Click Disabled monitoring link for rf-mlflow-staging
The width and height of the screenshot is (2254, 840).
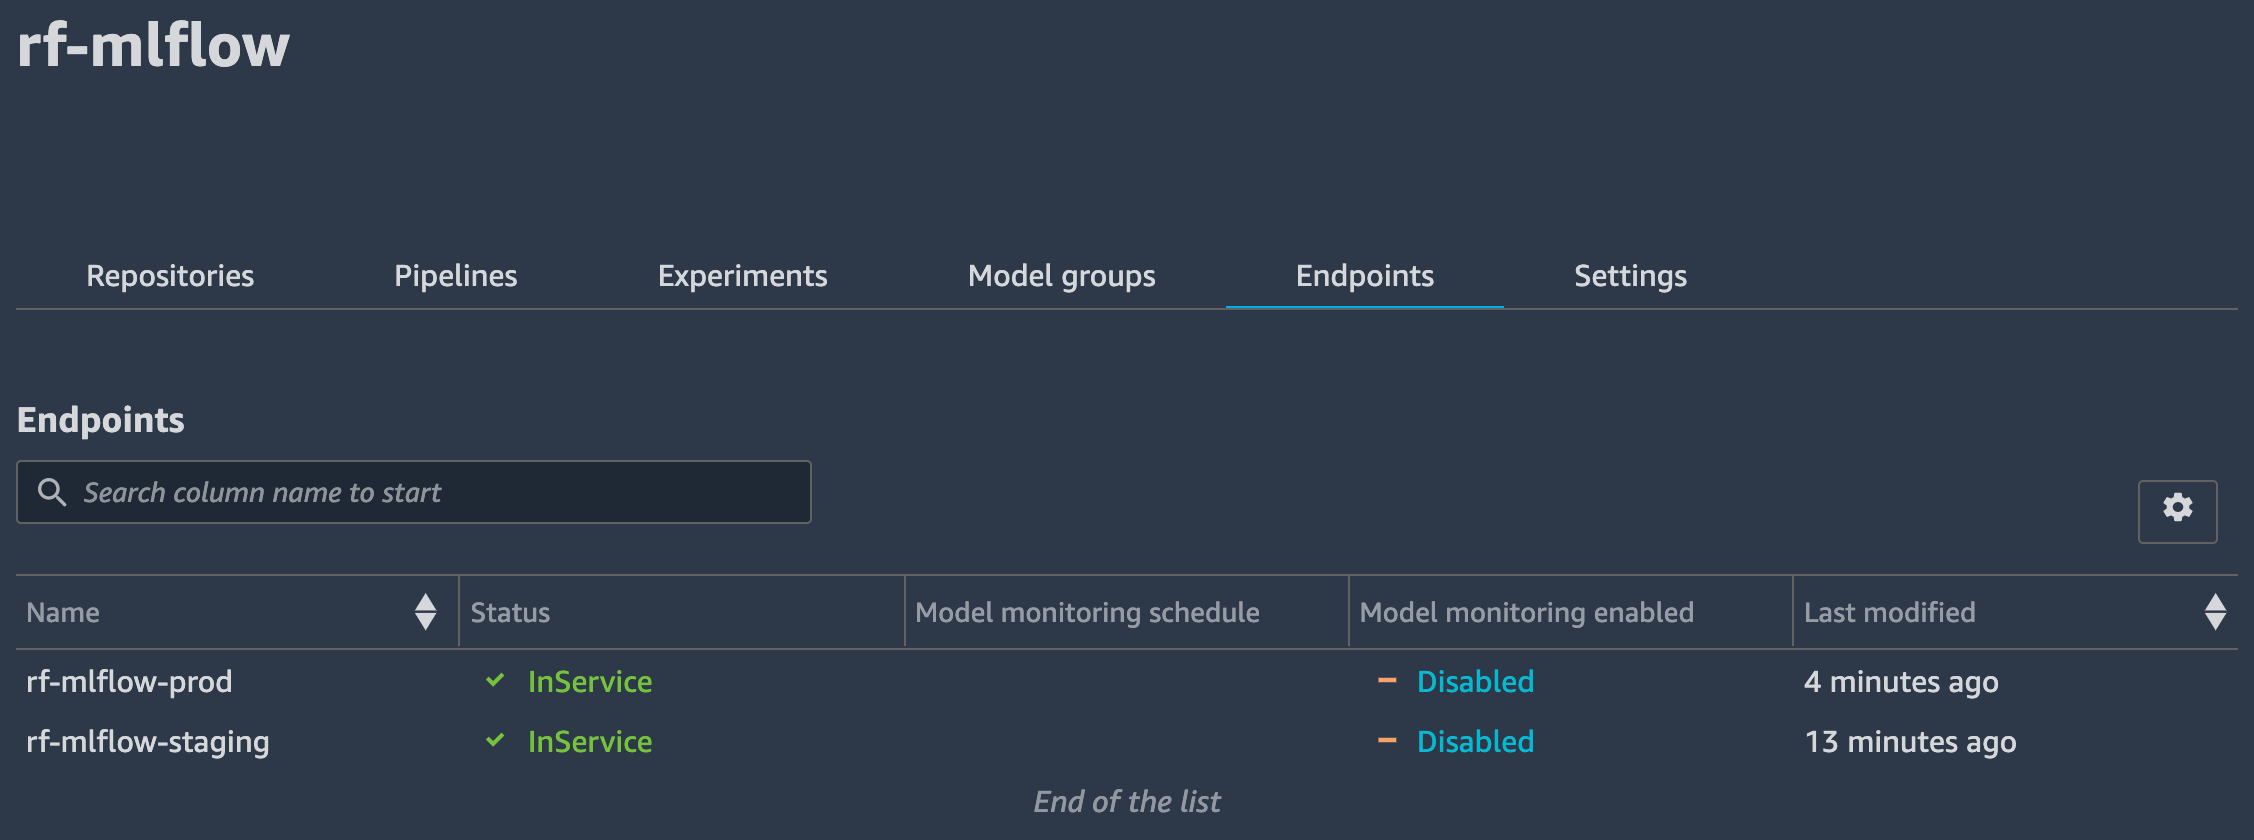tap(1475, 742)
